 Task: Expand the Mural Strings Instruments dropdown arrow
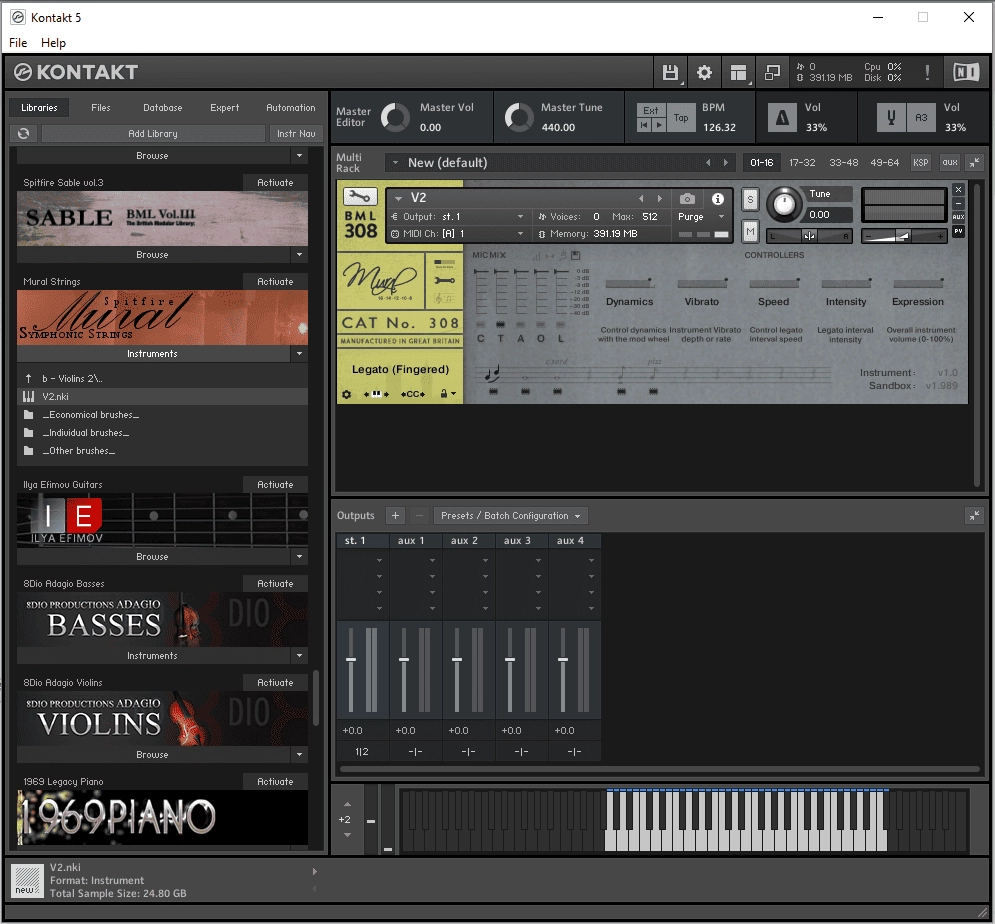tap(300, 353)
